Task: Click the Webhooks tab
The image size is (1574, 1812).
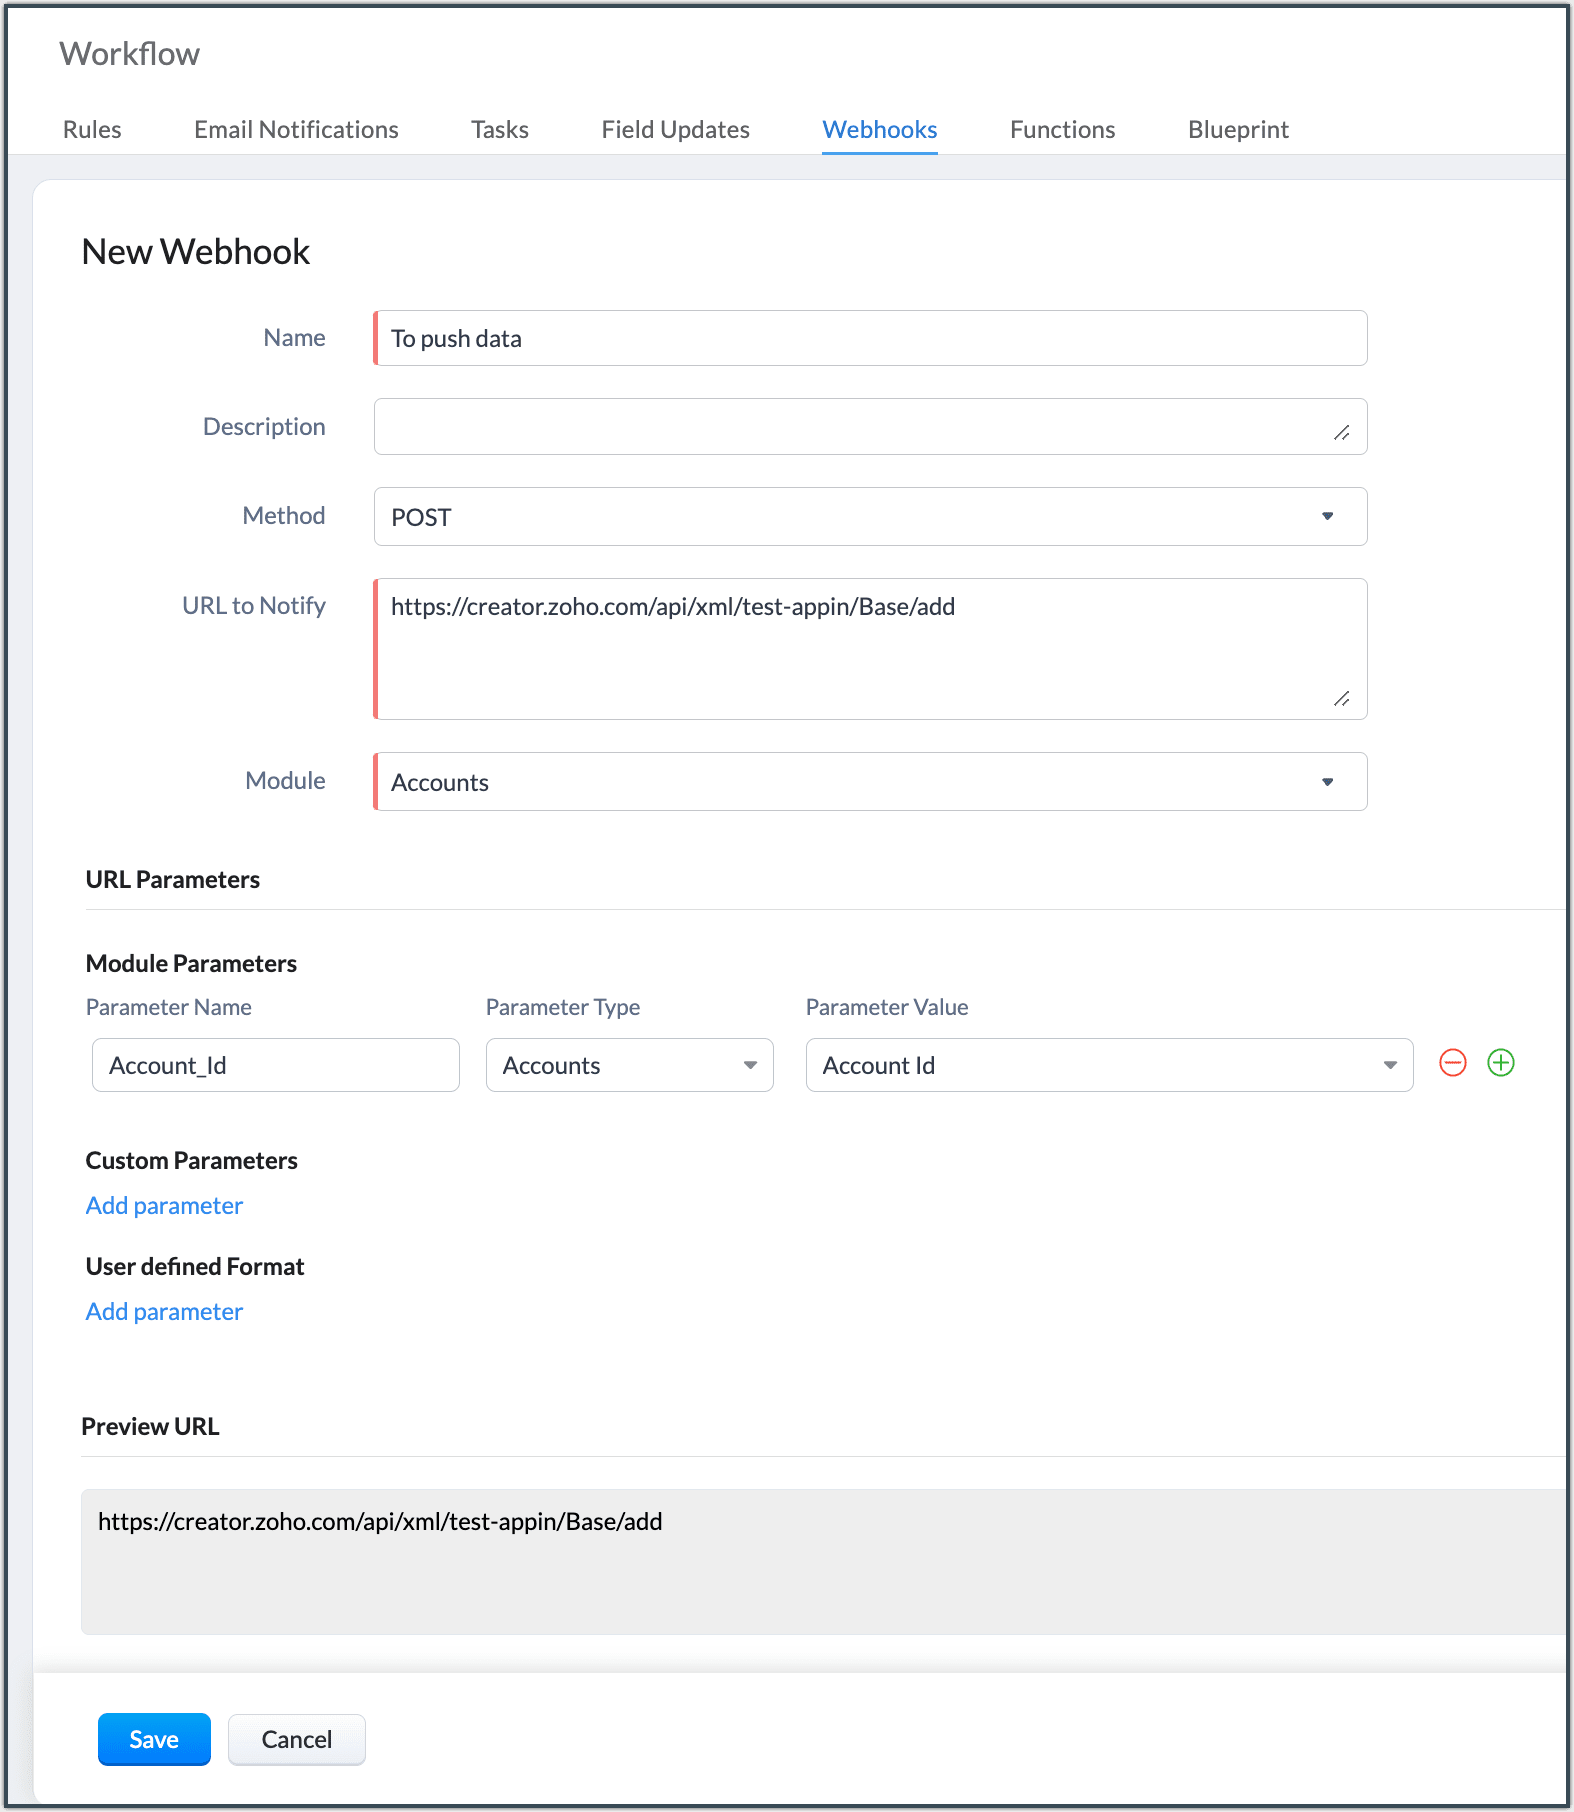Action: [x=879, y=130]
